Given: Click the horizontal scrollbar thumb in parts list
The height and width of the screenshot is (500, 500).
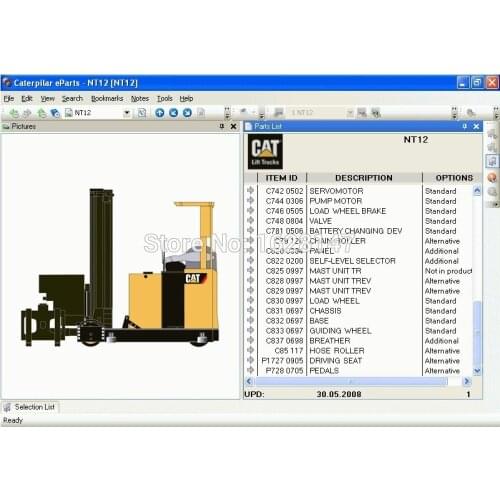Looking at the screenshot, I should click(x=350, y=381).
